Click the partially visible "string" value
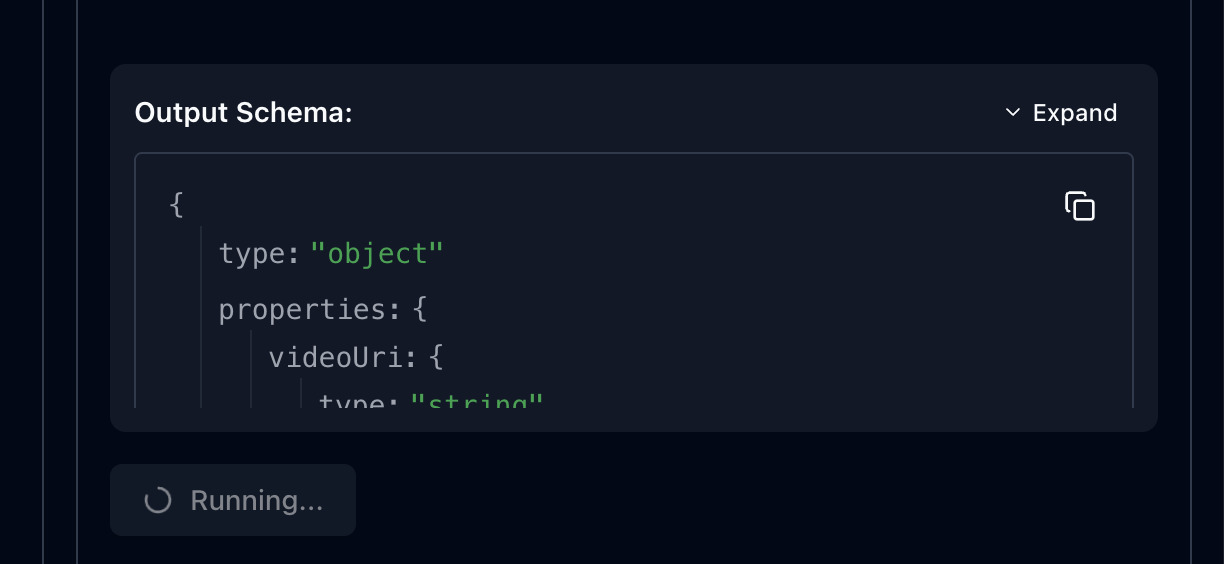This screenshot has height=564, width=1224. coord(476,400)
